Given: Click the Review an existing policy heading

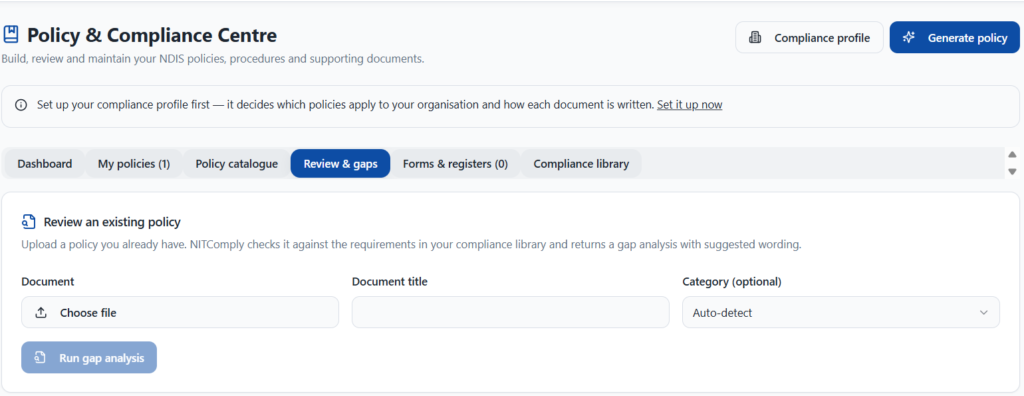Looking at the screenshot, I should pyautogui.click(x=112, y=222).
